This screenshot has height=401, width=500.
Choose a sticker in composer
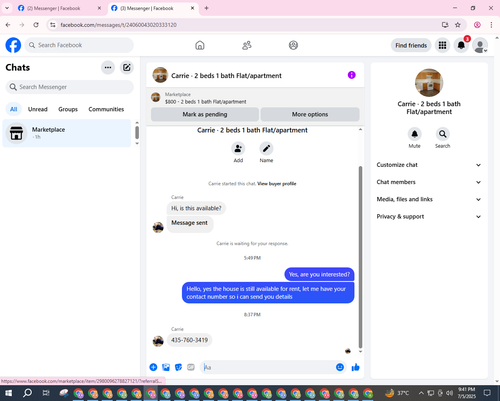click(178, 367)
